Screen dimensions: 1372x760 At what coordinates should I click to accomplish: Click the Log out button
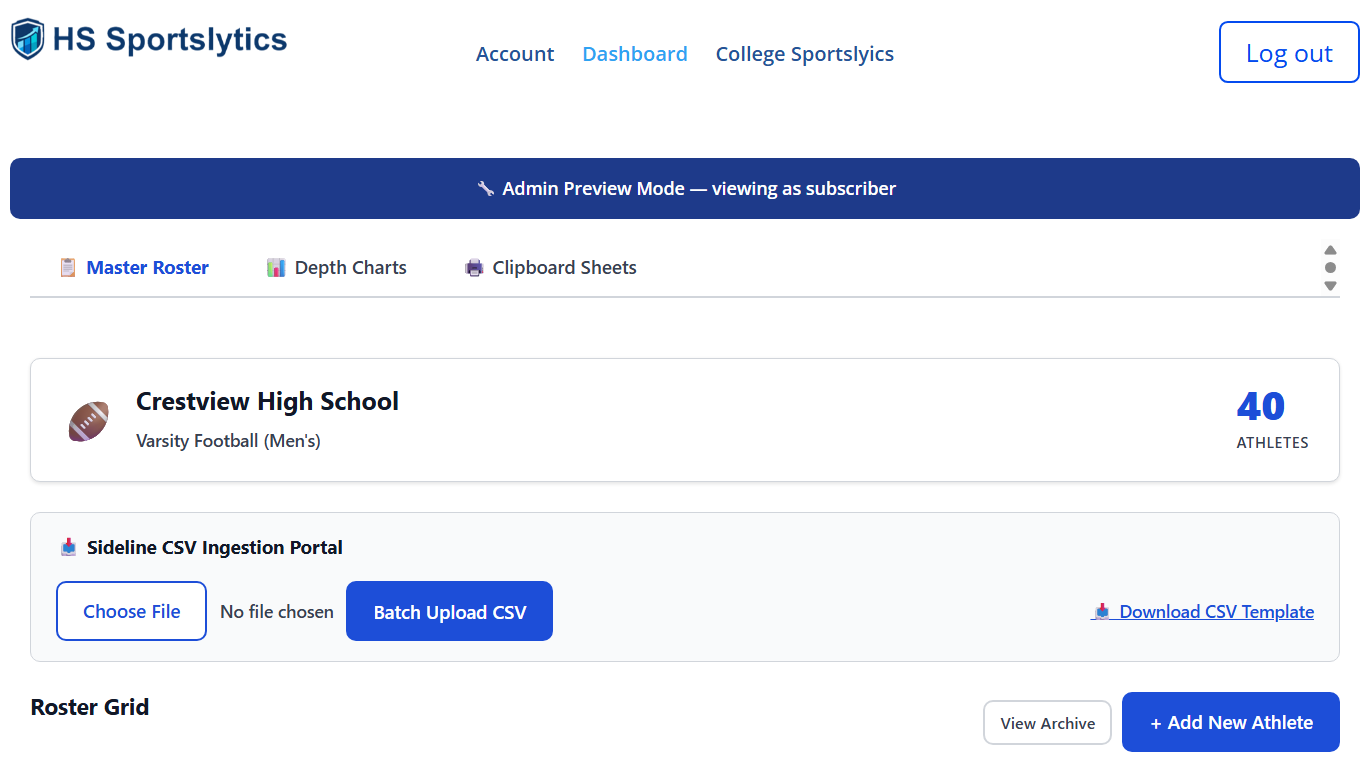point(1289,52)
